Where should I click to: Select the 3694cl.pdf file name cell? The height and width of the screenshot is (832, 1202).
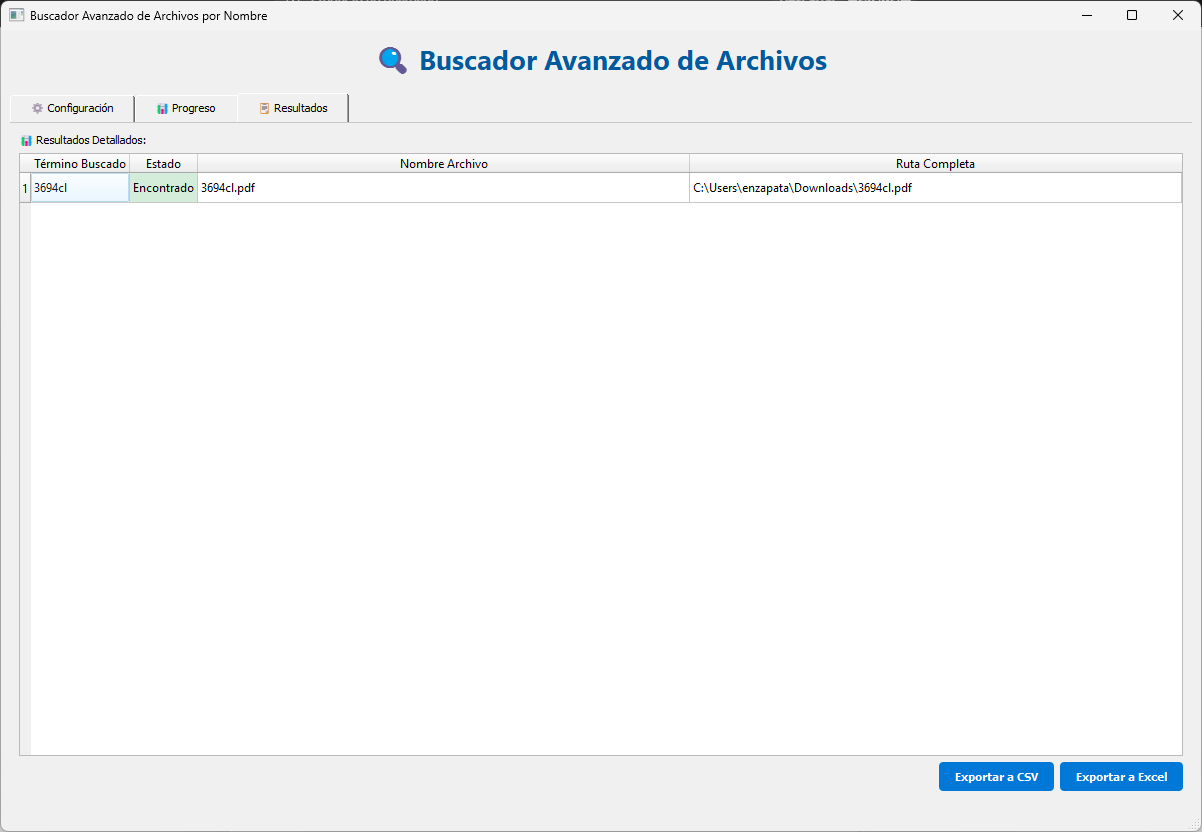[443, 188]
